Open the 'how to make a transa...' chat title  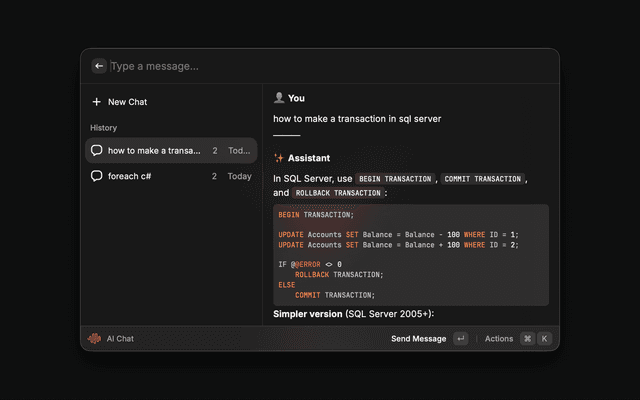(154, 151)
